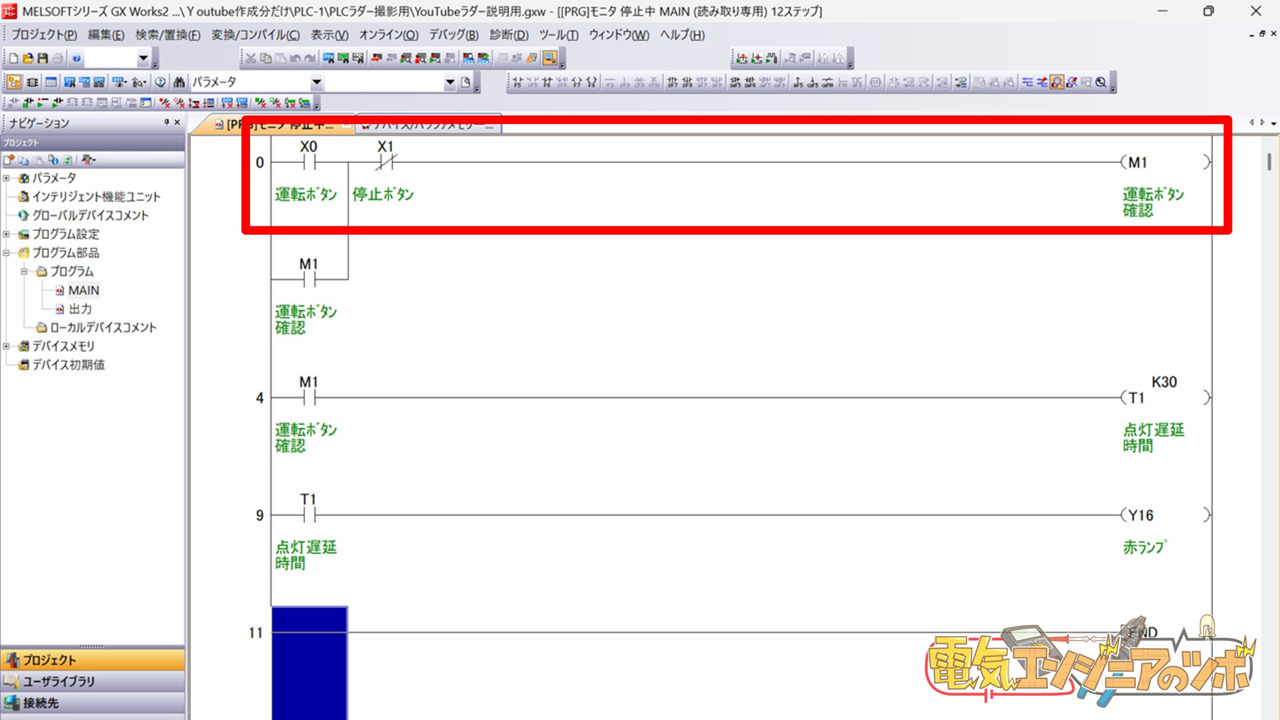Expand the パラメータ tree node
1280x720 pixels.
tap(7, 178)
